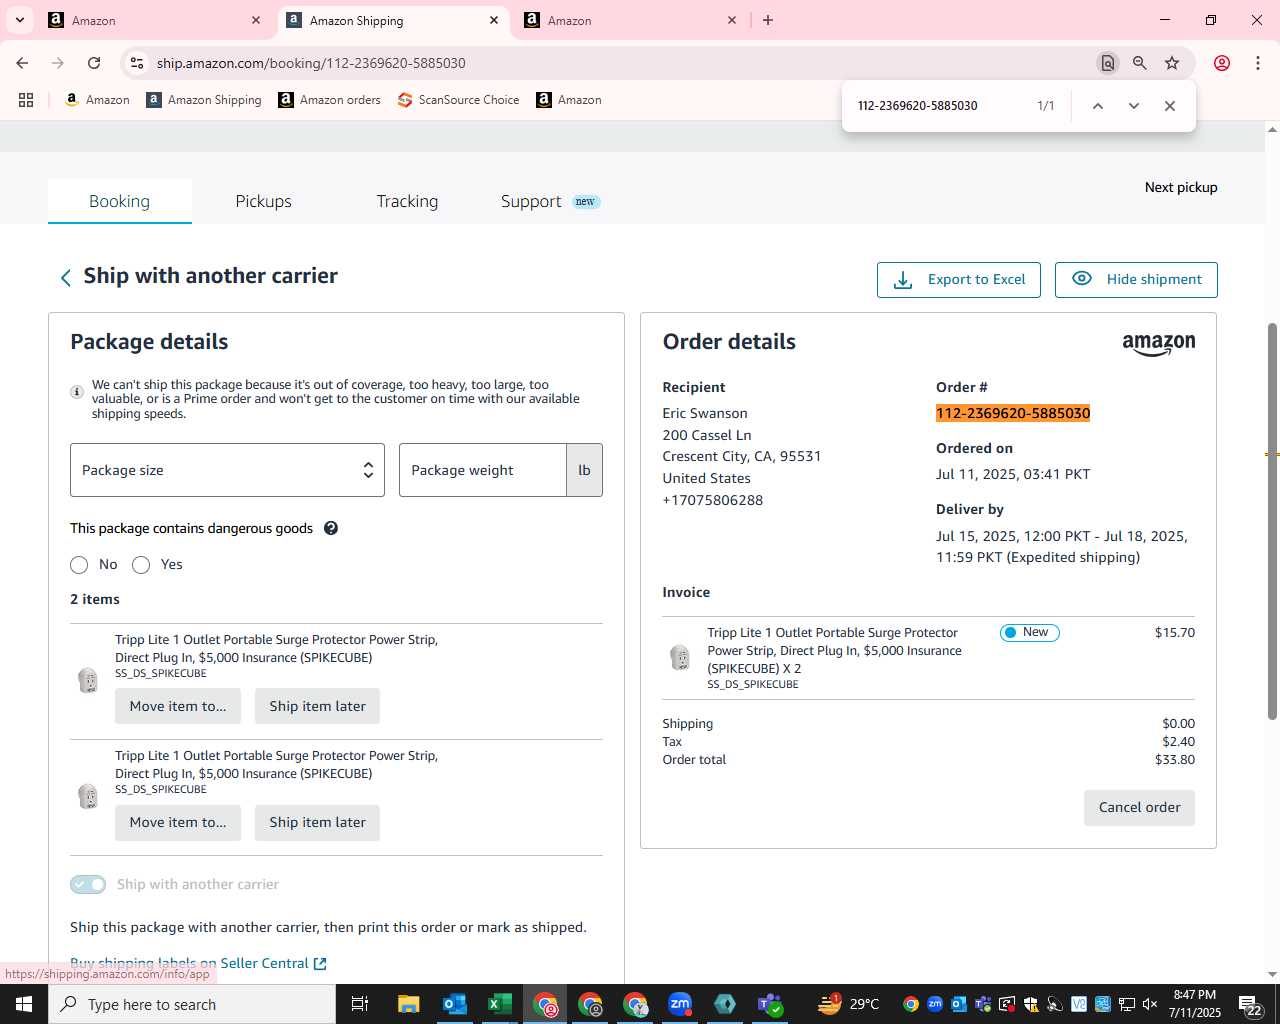Screen dimensions: 1280x1024
Task: Switch to Tracking tab
Action: [x=407, y=201]
